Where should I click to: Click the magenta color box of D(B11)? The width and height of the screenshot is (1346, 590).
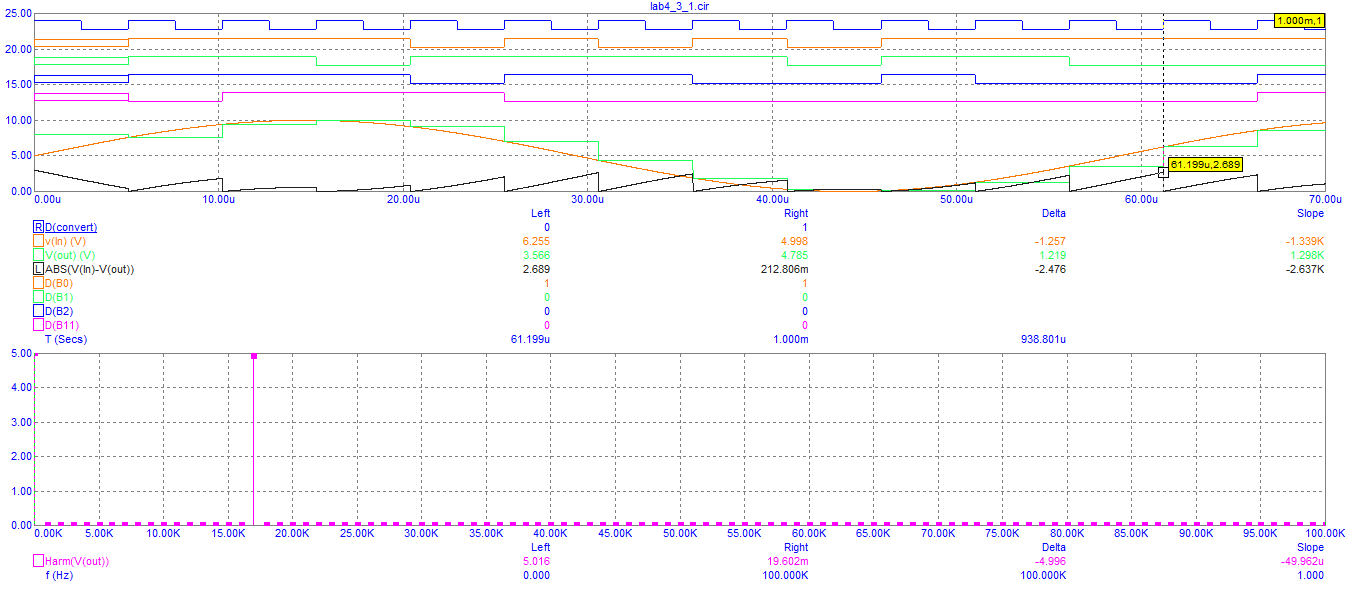(39, 325)
